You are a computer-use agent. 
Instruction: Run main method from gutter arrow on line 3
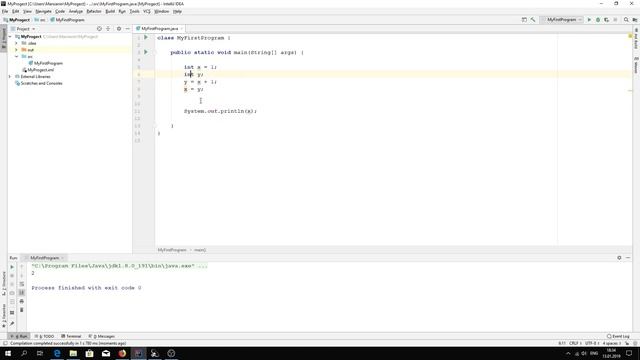146,52
